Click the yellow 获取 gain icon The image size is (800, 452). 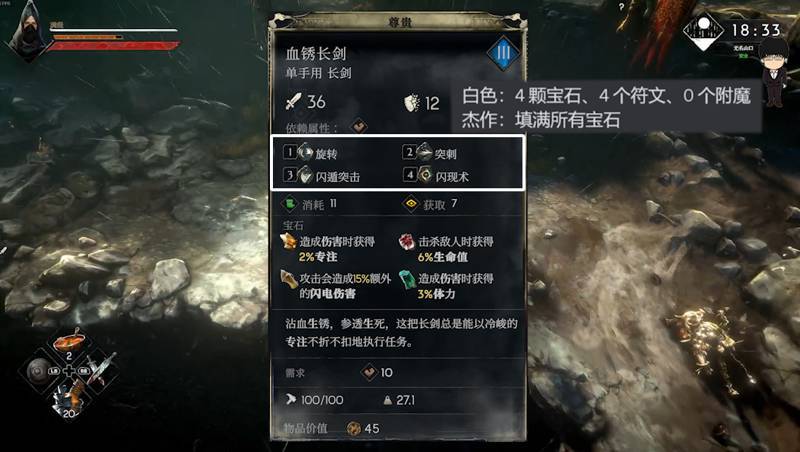[410, 204]
